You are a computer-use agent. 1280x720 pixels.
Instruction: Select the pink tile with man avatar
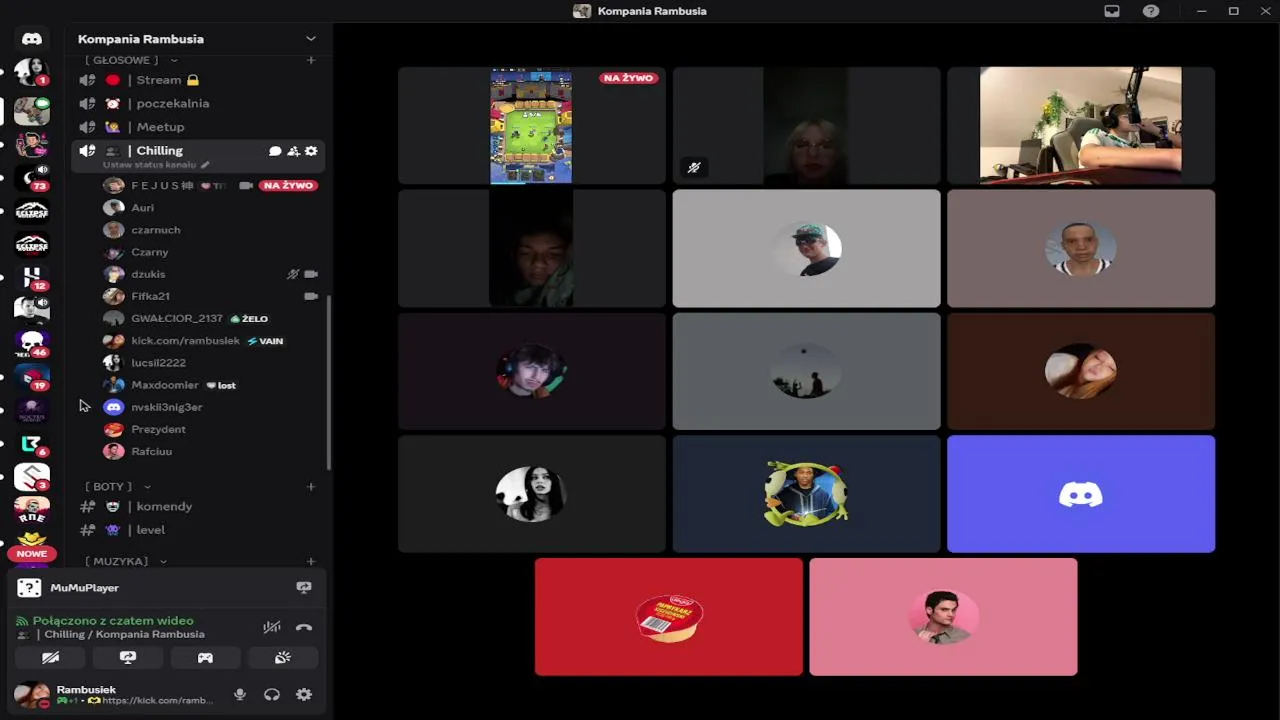[943, 617]
